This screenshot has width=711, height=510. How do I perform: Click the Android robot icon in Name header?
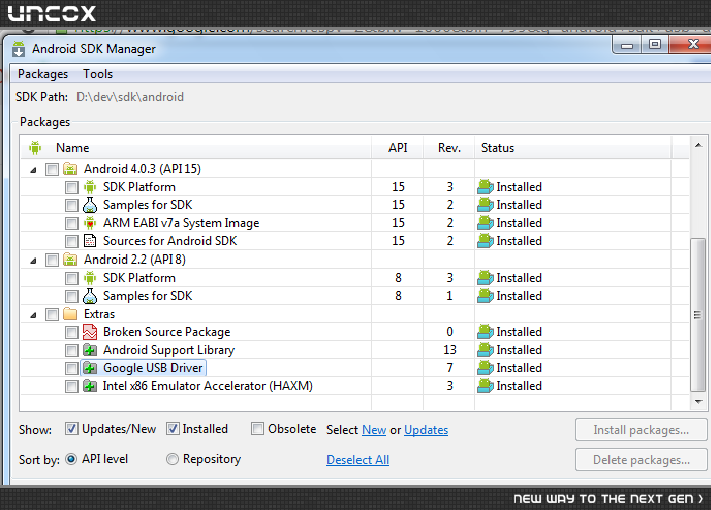click(36, 148)
